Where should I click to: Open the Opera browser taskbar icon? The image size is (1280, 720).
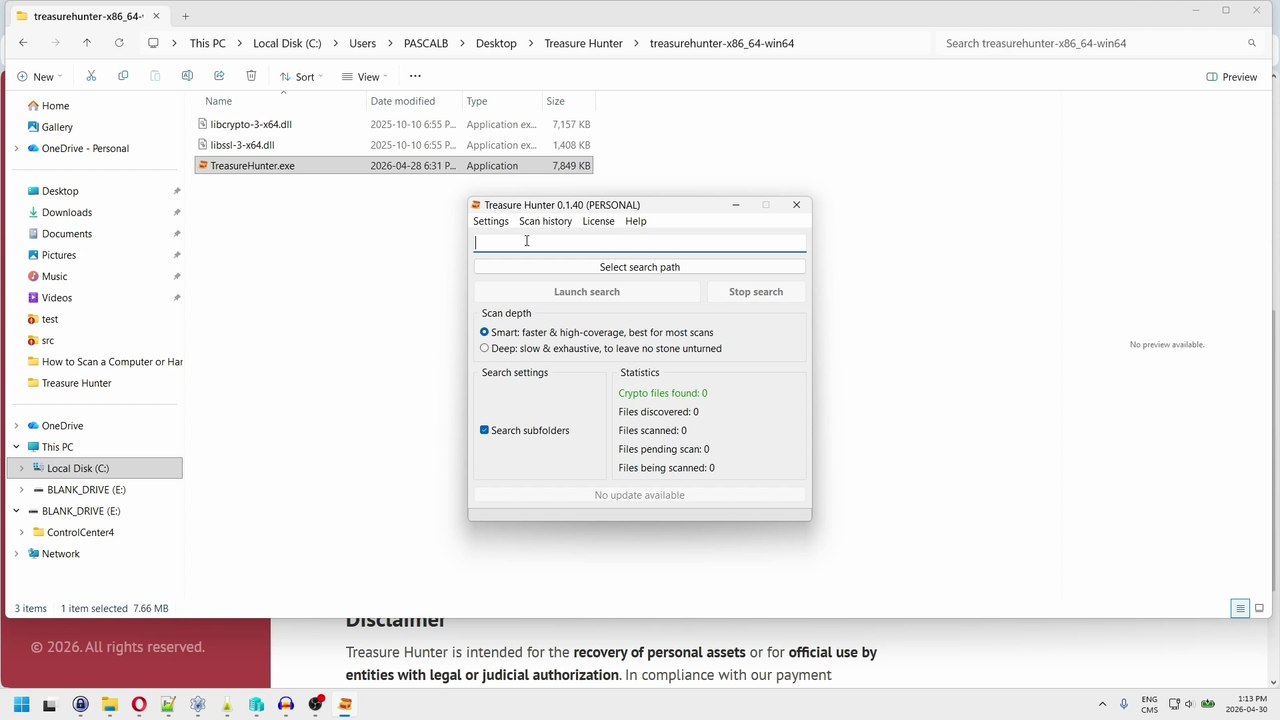coord(139,704)
